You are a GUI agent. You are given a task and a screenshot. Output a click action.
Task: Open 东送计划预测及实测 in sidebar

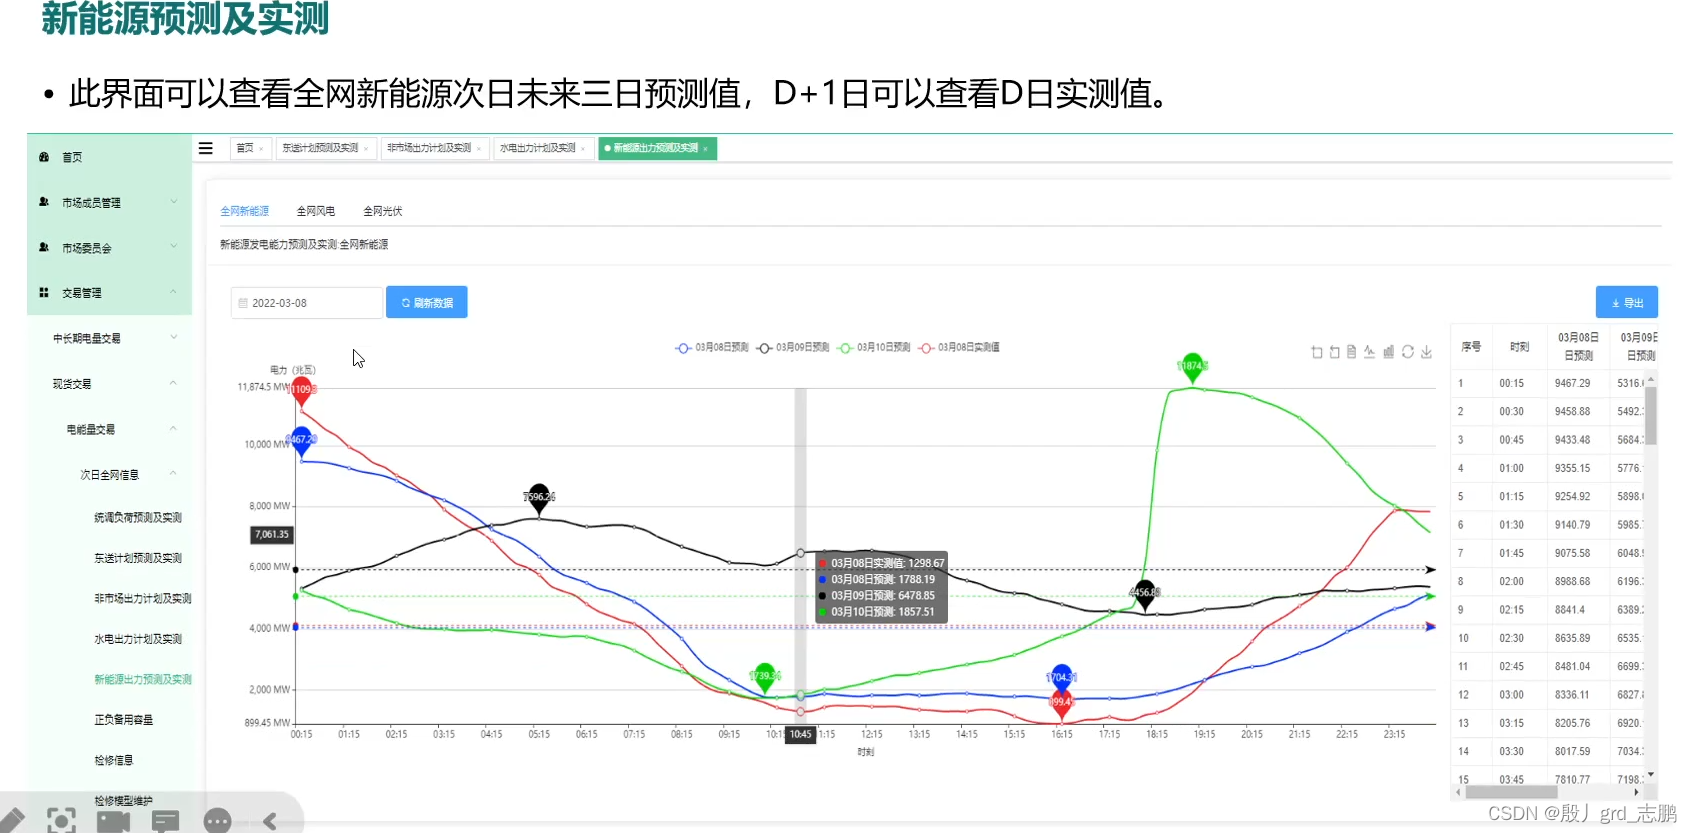[138, 558]
